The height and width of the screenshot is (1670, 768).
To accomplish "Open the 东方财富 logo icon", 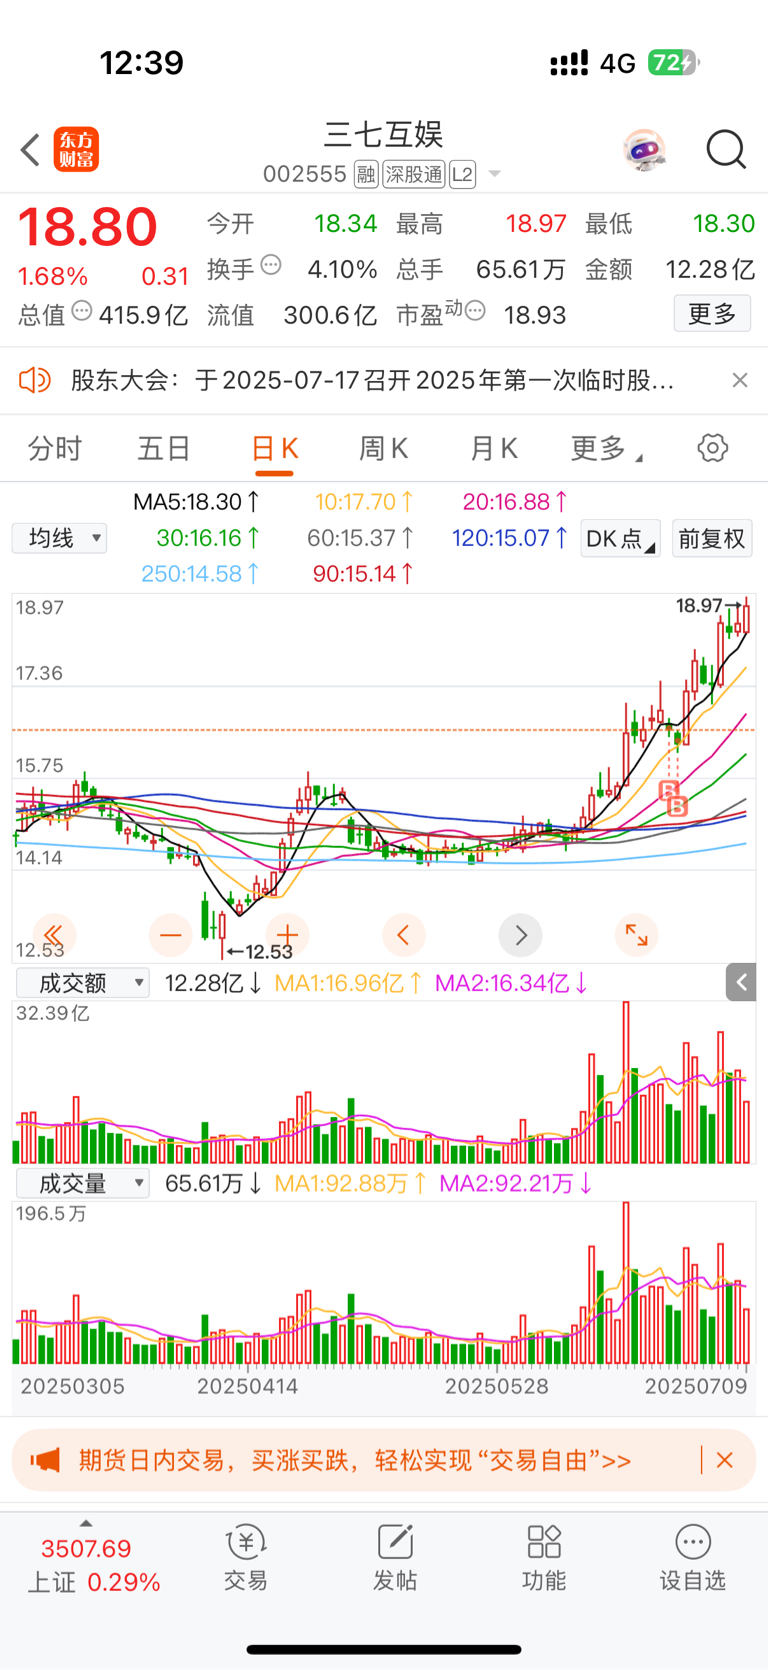I will 76,150.
